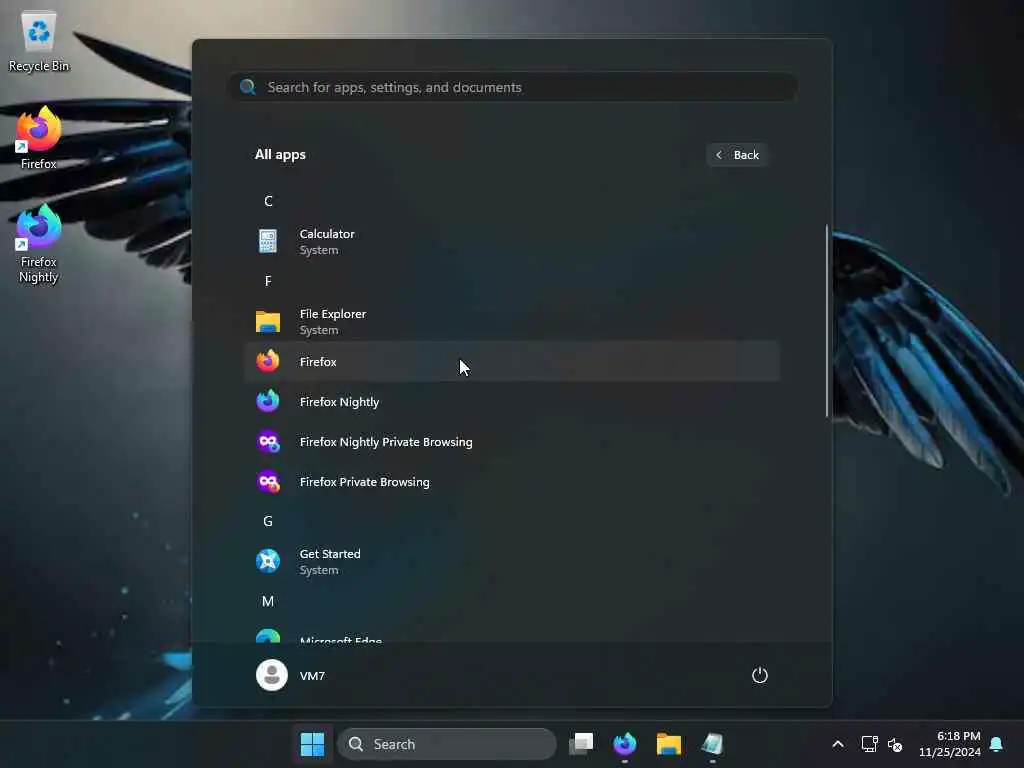Click the muted volume tray icon

(x=895, y=744)
